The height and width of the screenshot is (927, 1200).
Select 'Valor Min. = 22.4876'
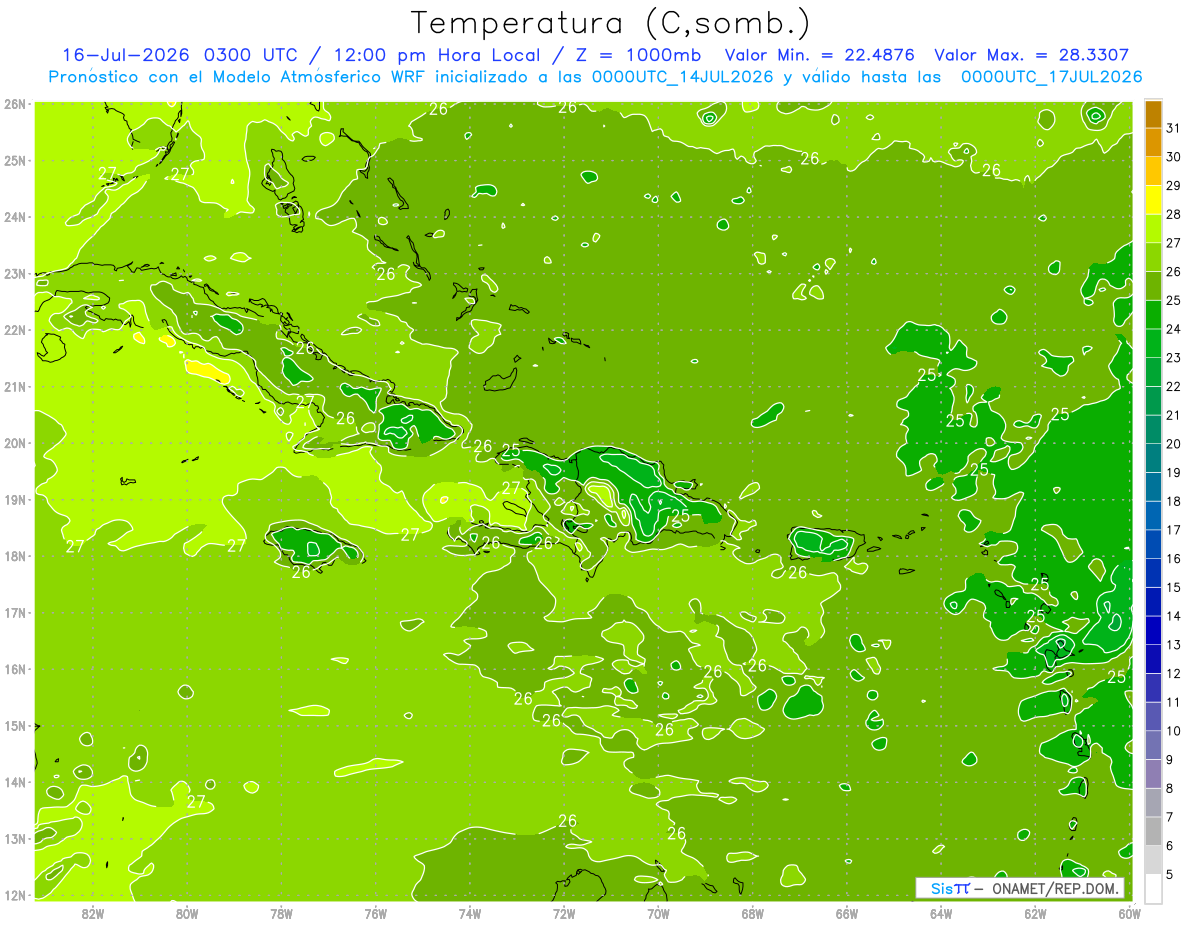pyautogui.click(x=819, y=55)
